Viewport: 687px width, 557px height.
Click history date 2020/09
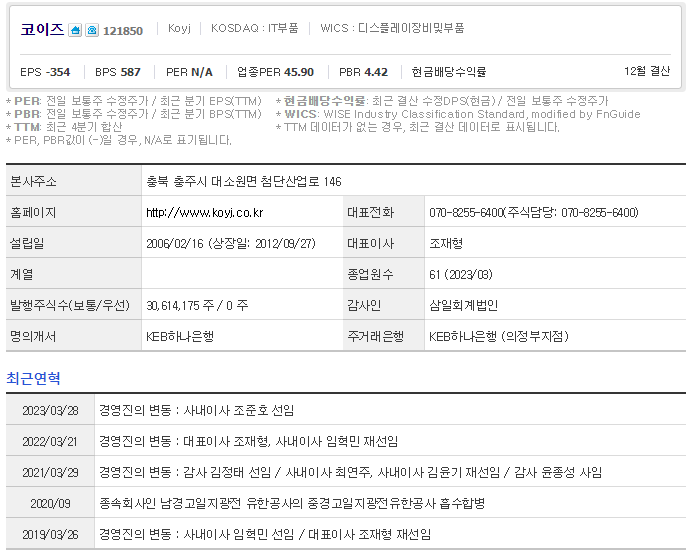point(50,504)
